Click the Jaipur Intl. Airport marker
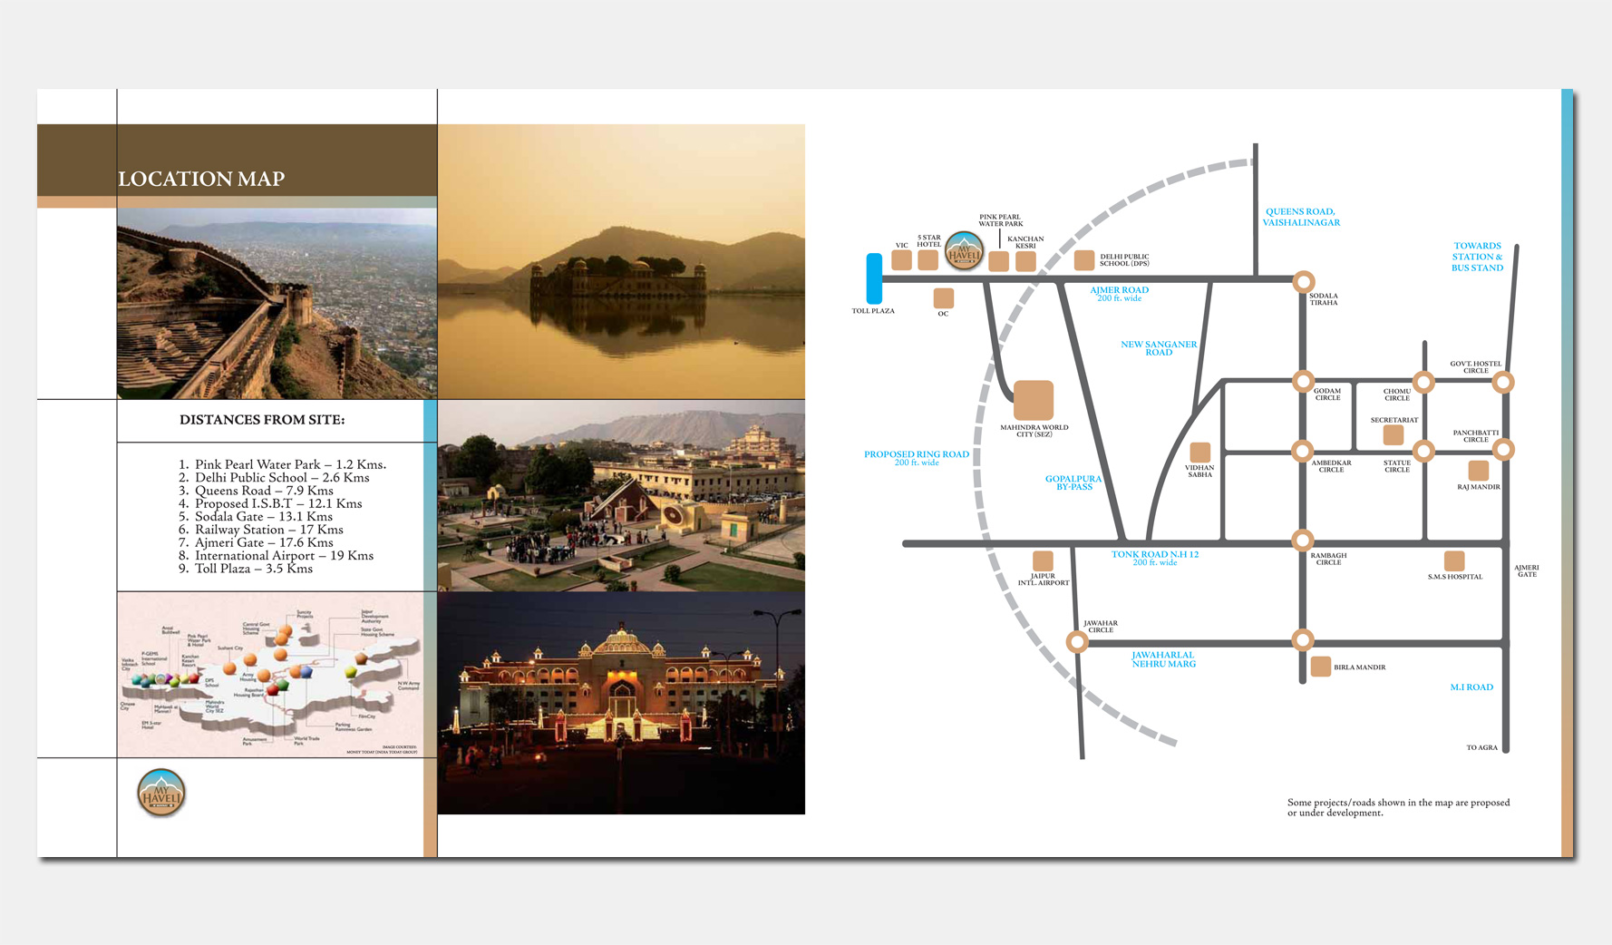The width and height of the screenshot is (1612, 945). pyautogui.click(x=1043, y=561)
